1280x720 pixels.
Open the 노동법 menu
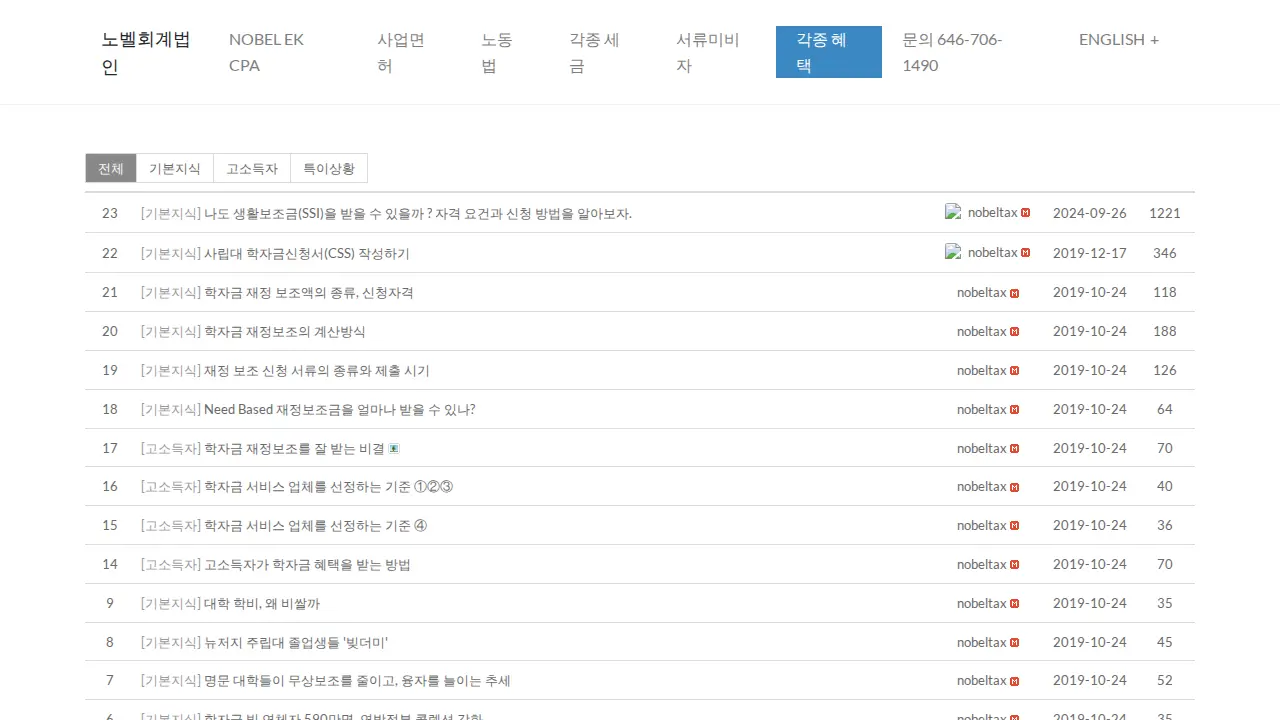(x=505, y=52)
